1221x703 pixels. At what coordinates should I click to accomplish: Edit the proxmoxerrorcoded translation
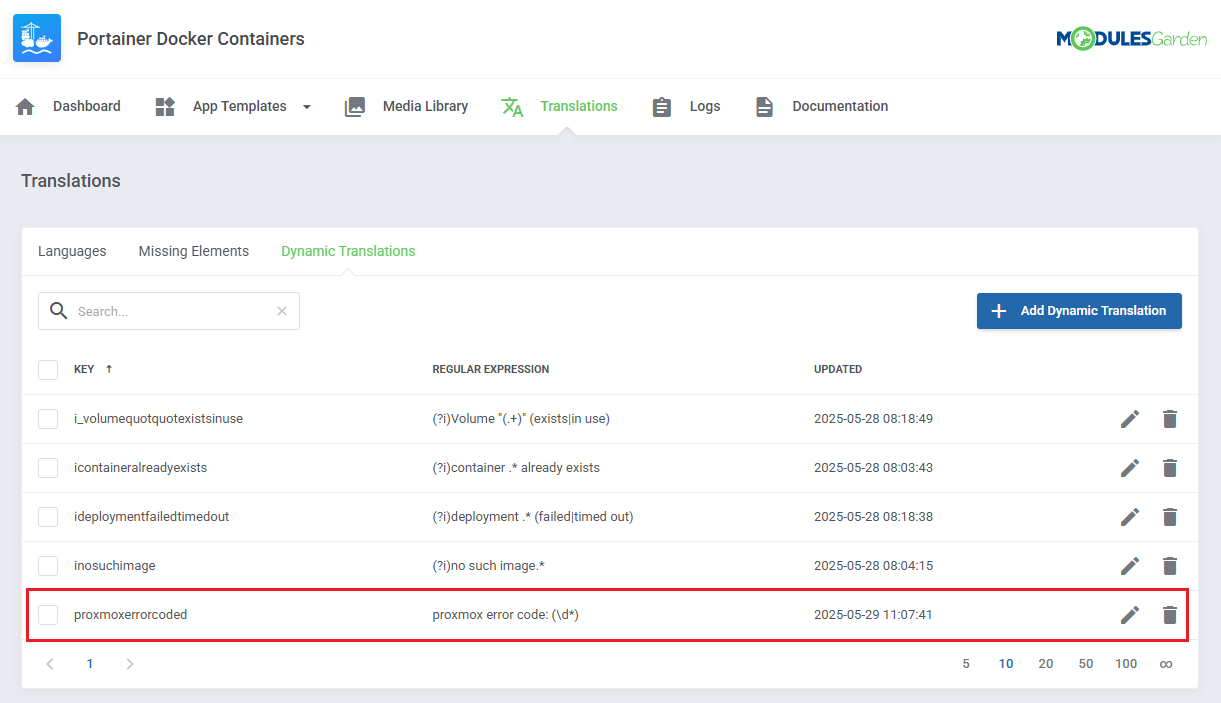pos(1130,615)
